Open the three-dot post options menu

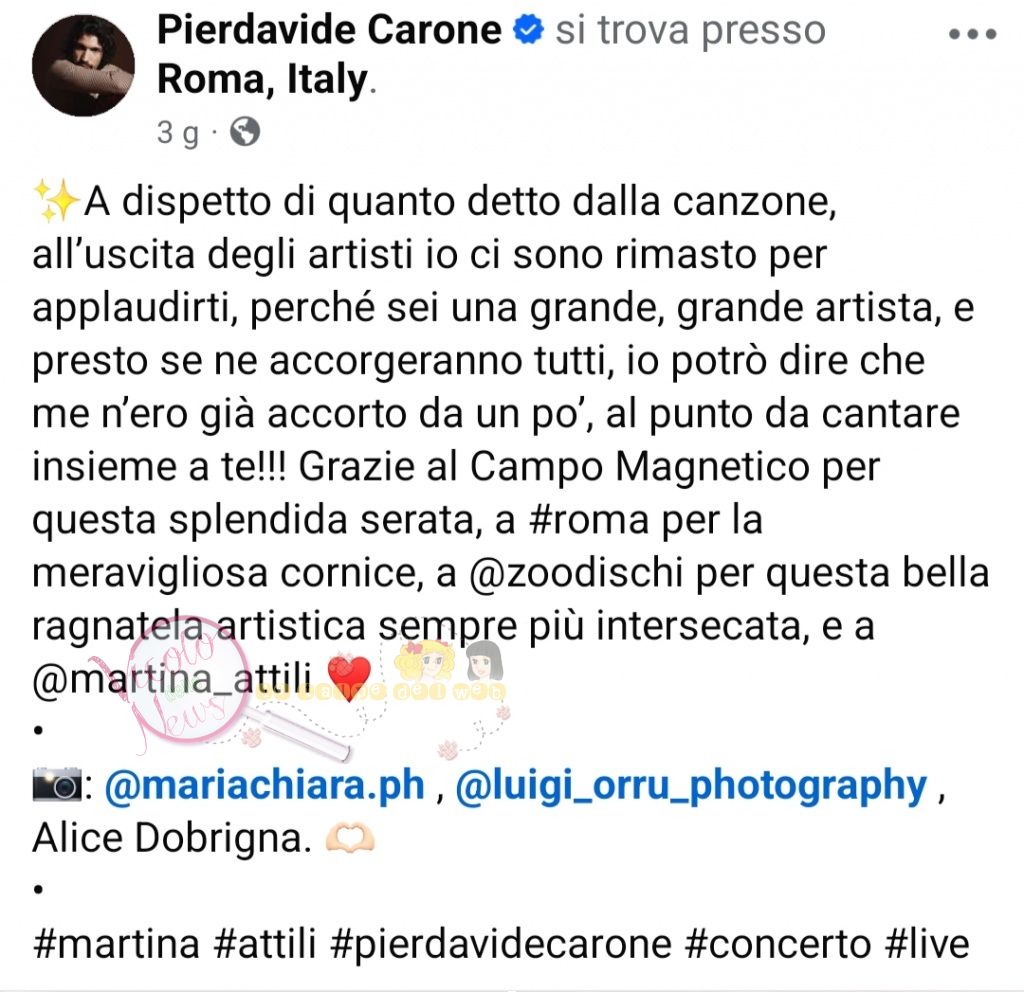(972, 34)
